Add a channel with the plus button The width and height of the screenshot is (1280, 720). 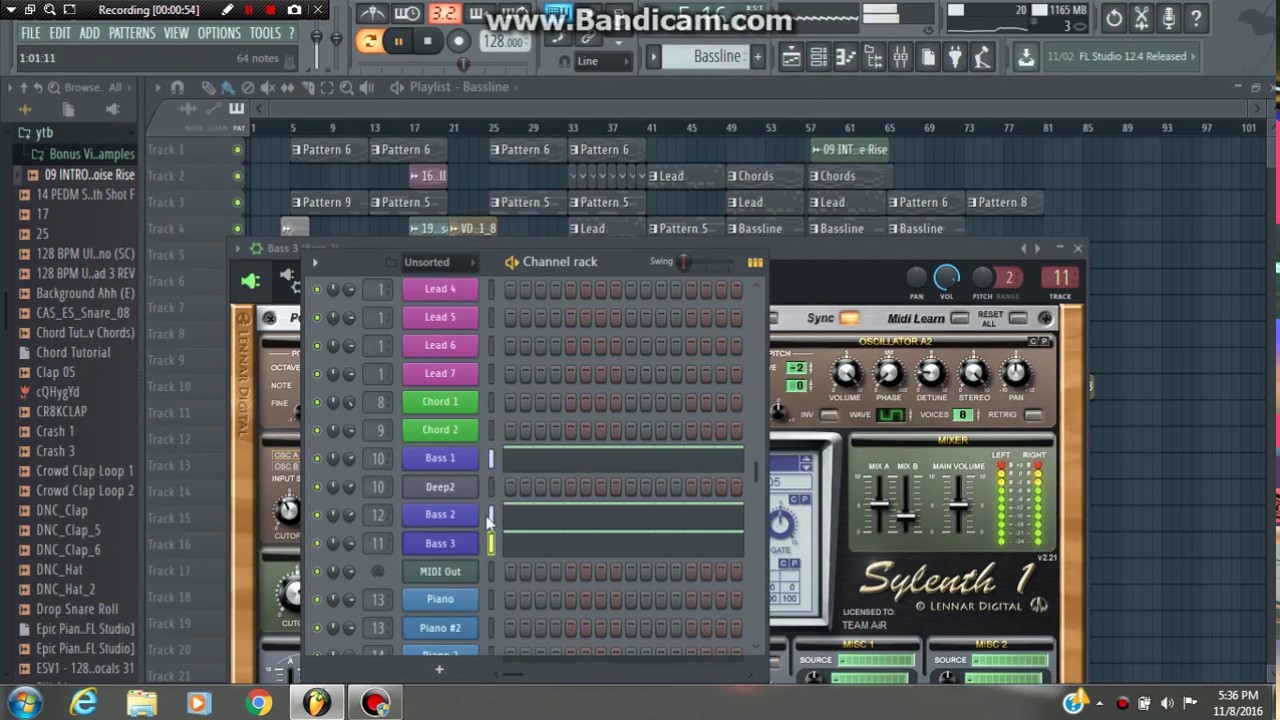(438, 669)
